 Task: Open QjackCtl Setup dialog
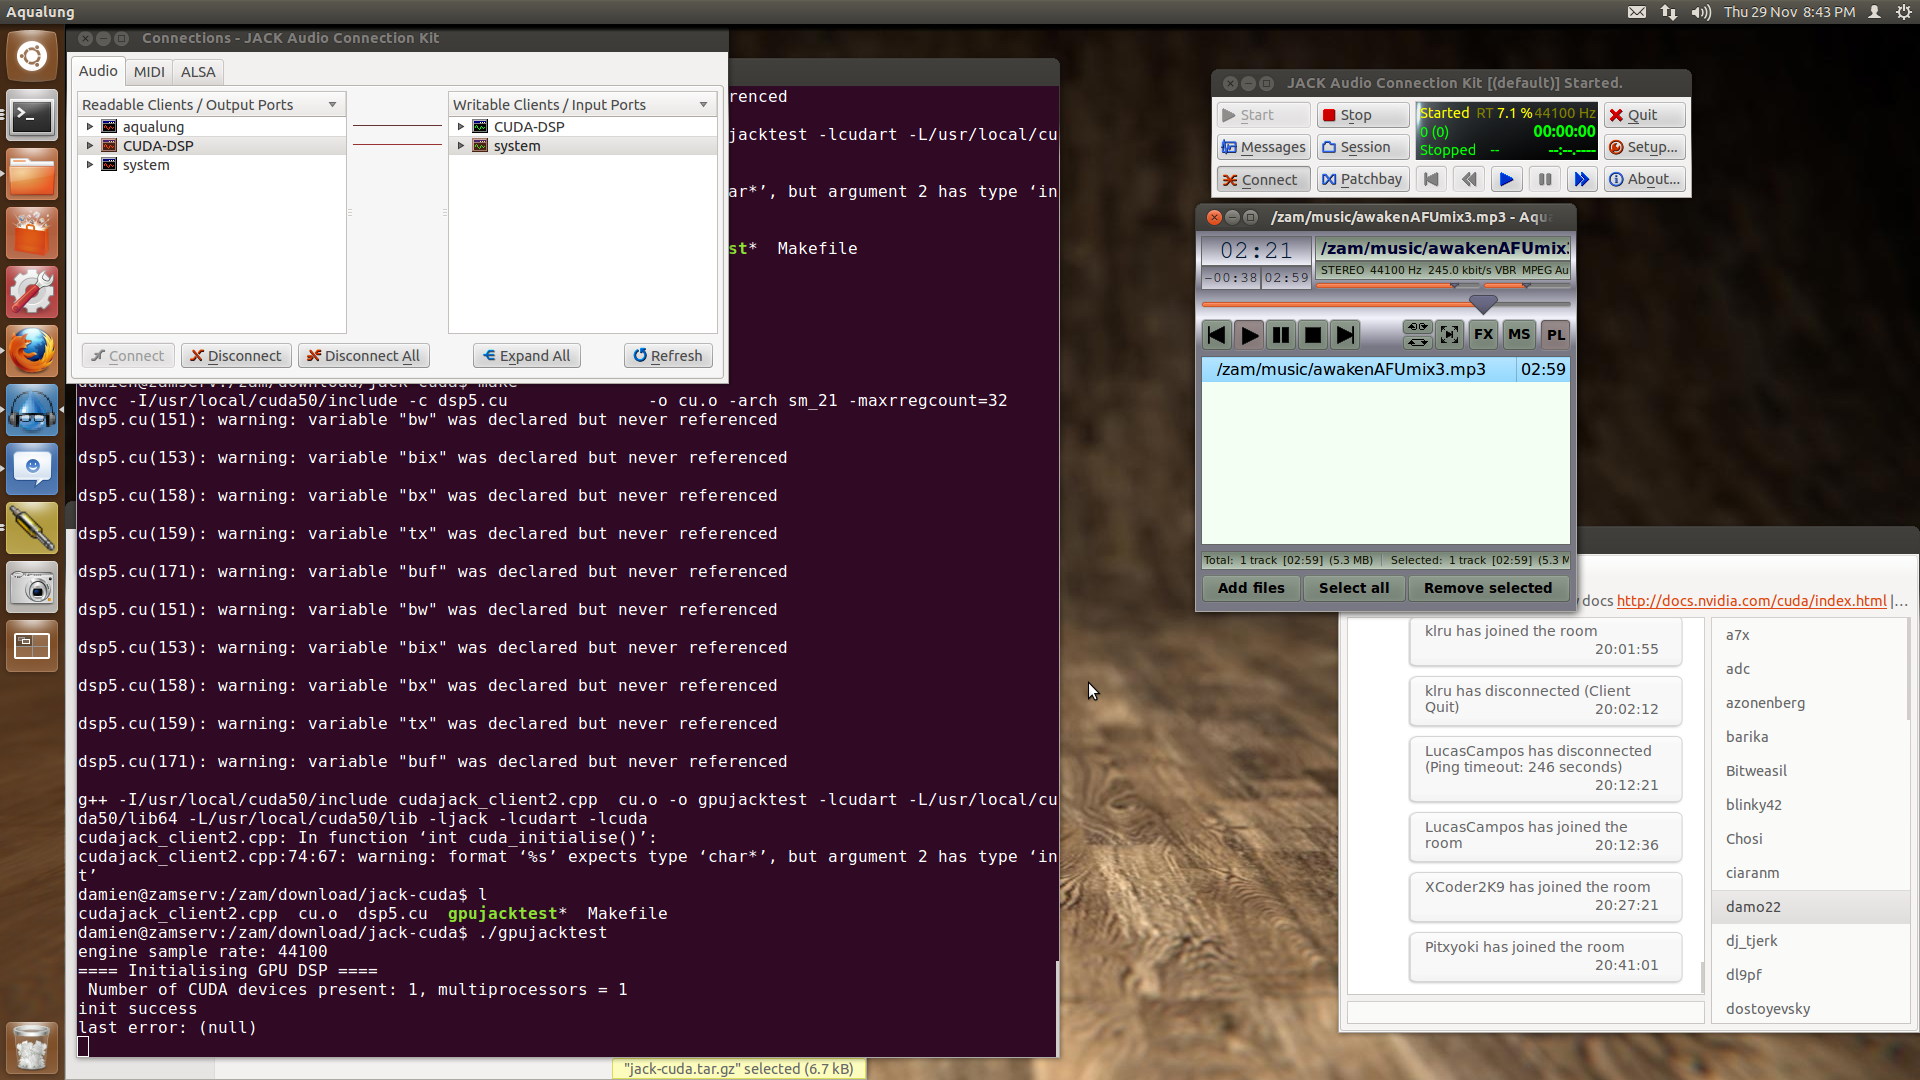pyautogui.click(x=1644, y=147)
